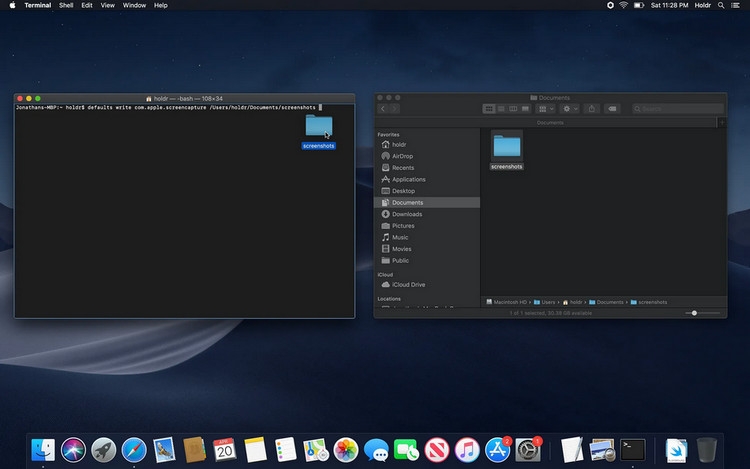
Task: Open Messages from the Dock
Action: pyautogui.click(x=376, y=450)
